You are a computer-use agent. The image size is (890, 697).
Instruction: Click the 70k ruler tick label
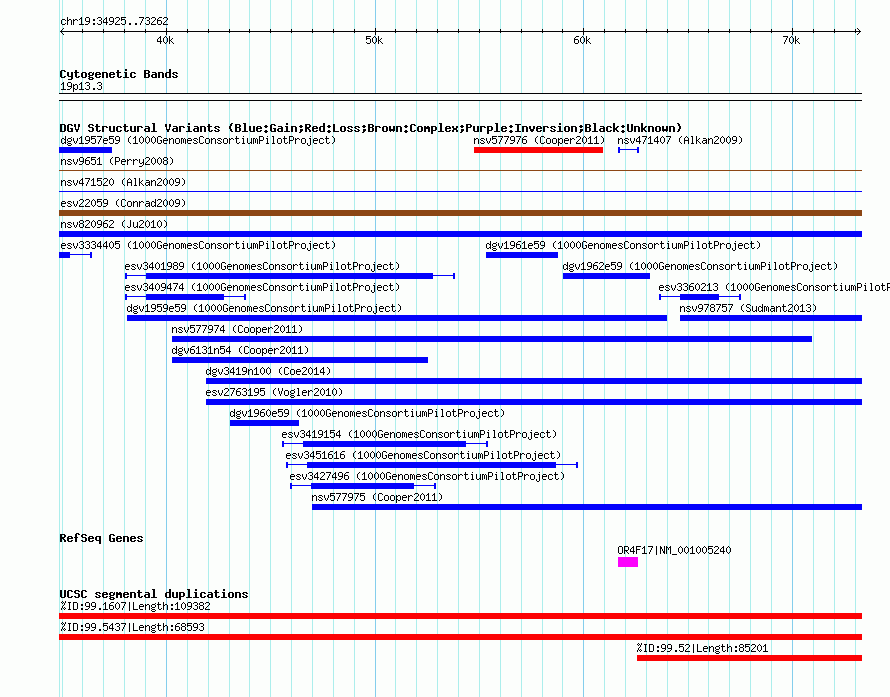791,40
